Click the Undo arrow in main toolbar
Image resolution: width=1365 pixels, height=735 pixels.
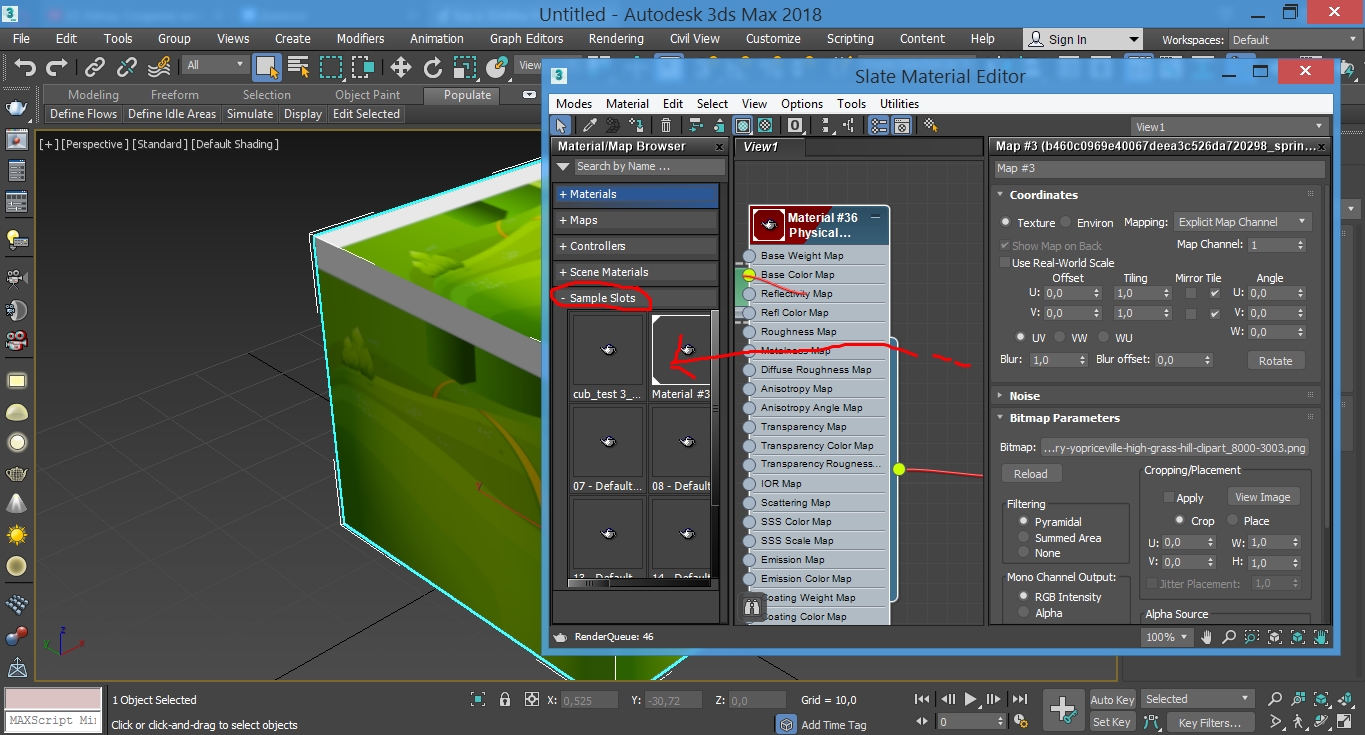click(x=26, y=67)
